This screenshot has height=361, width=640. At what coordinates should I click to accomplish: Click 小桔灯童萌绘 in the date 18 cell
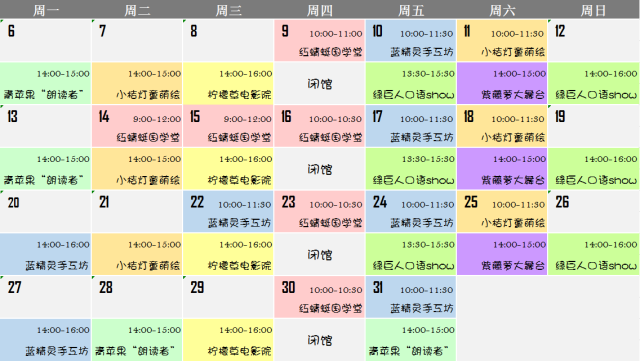click(513, 138)
